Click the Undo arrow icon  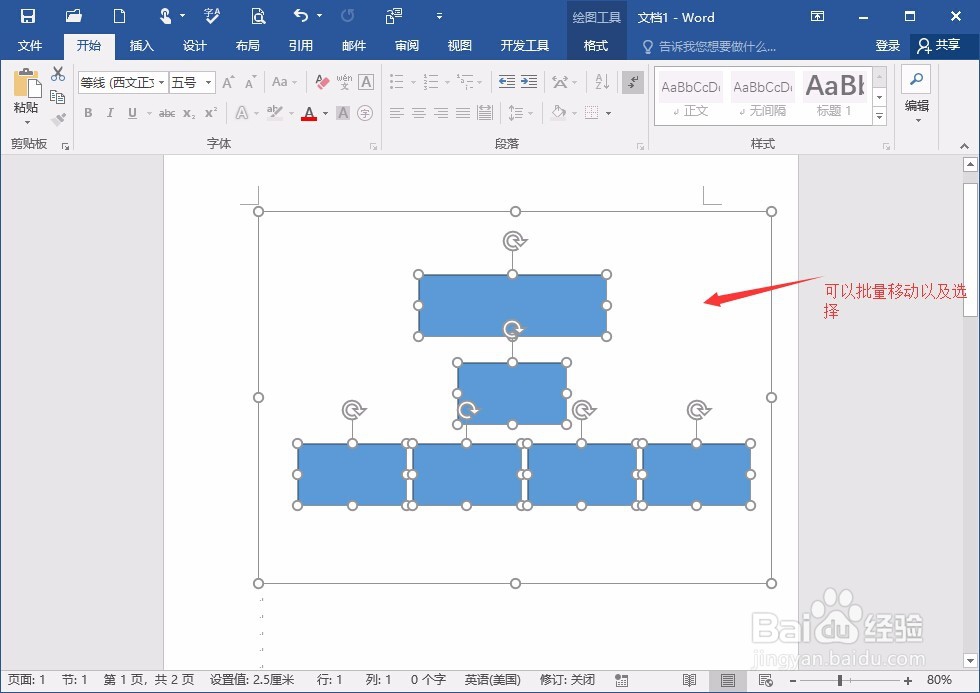pyautogui.click(x=301, y=16)
